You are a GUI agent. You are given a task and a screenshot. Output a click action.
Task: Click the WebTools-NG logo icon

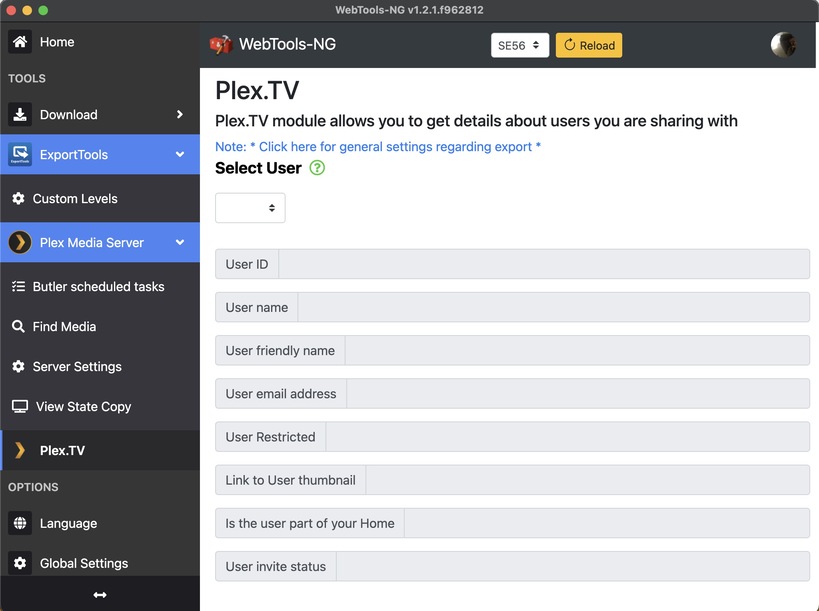(221, 45)
